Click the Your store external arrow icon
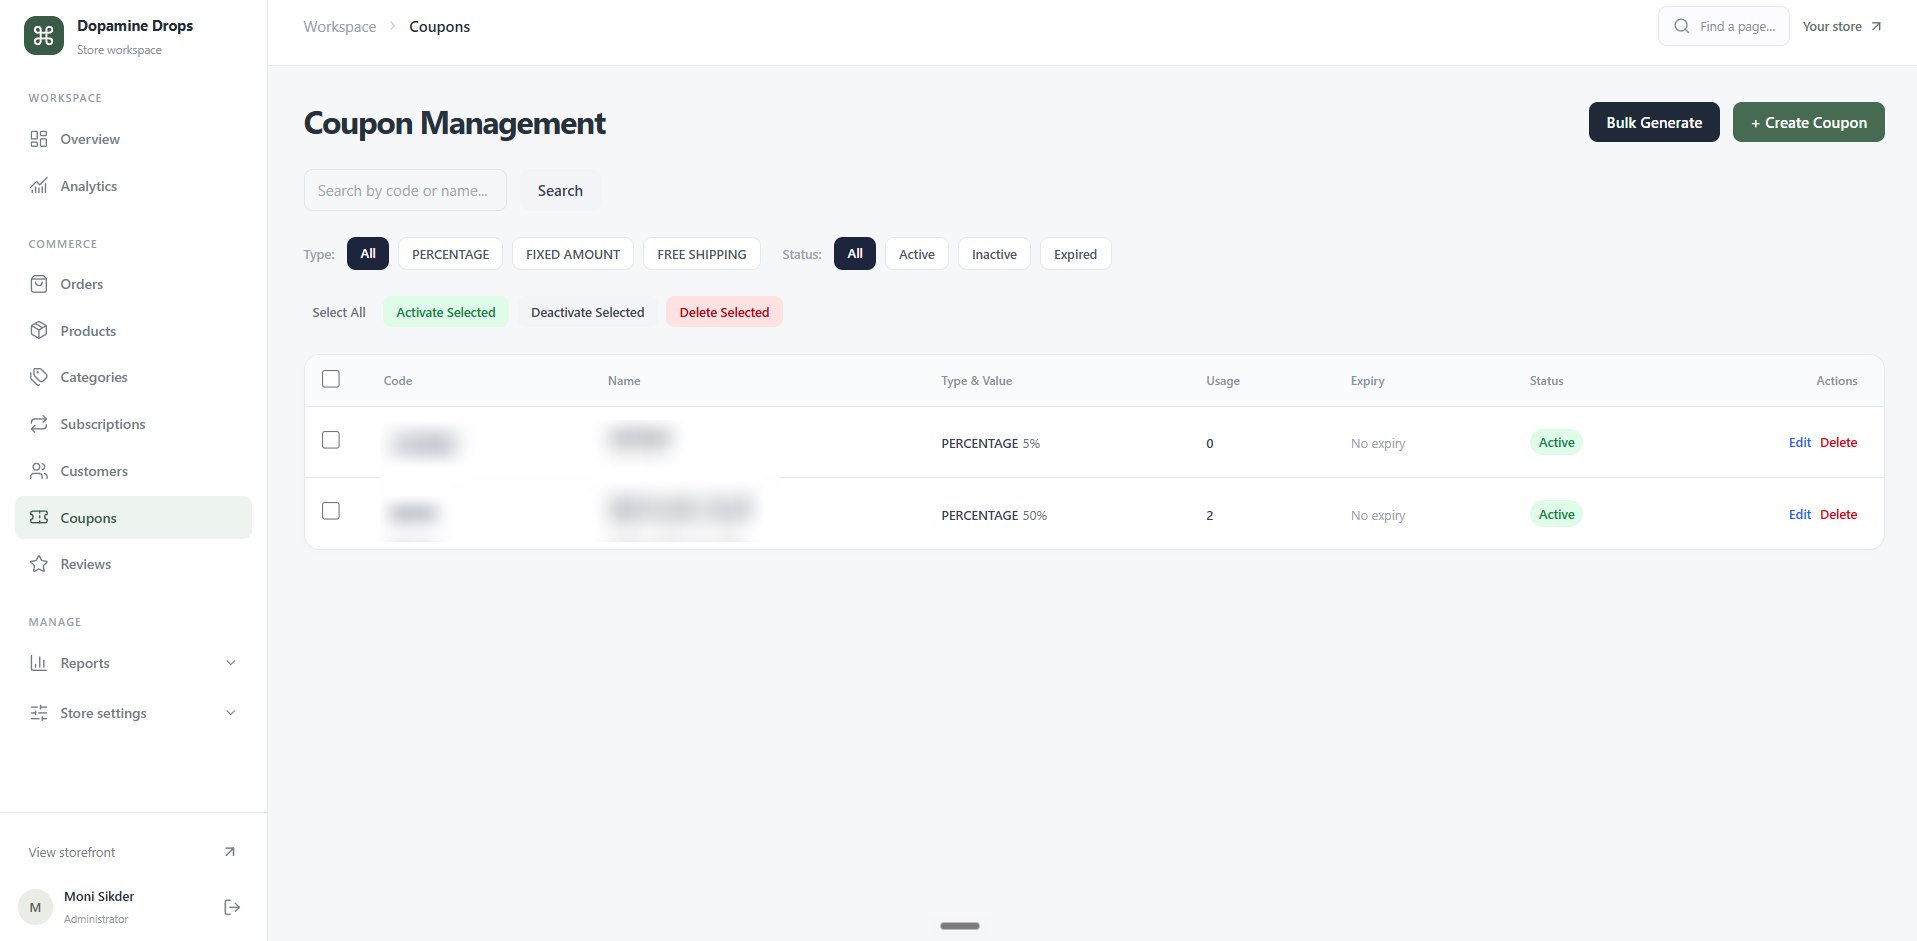 1876,26
